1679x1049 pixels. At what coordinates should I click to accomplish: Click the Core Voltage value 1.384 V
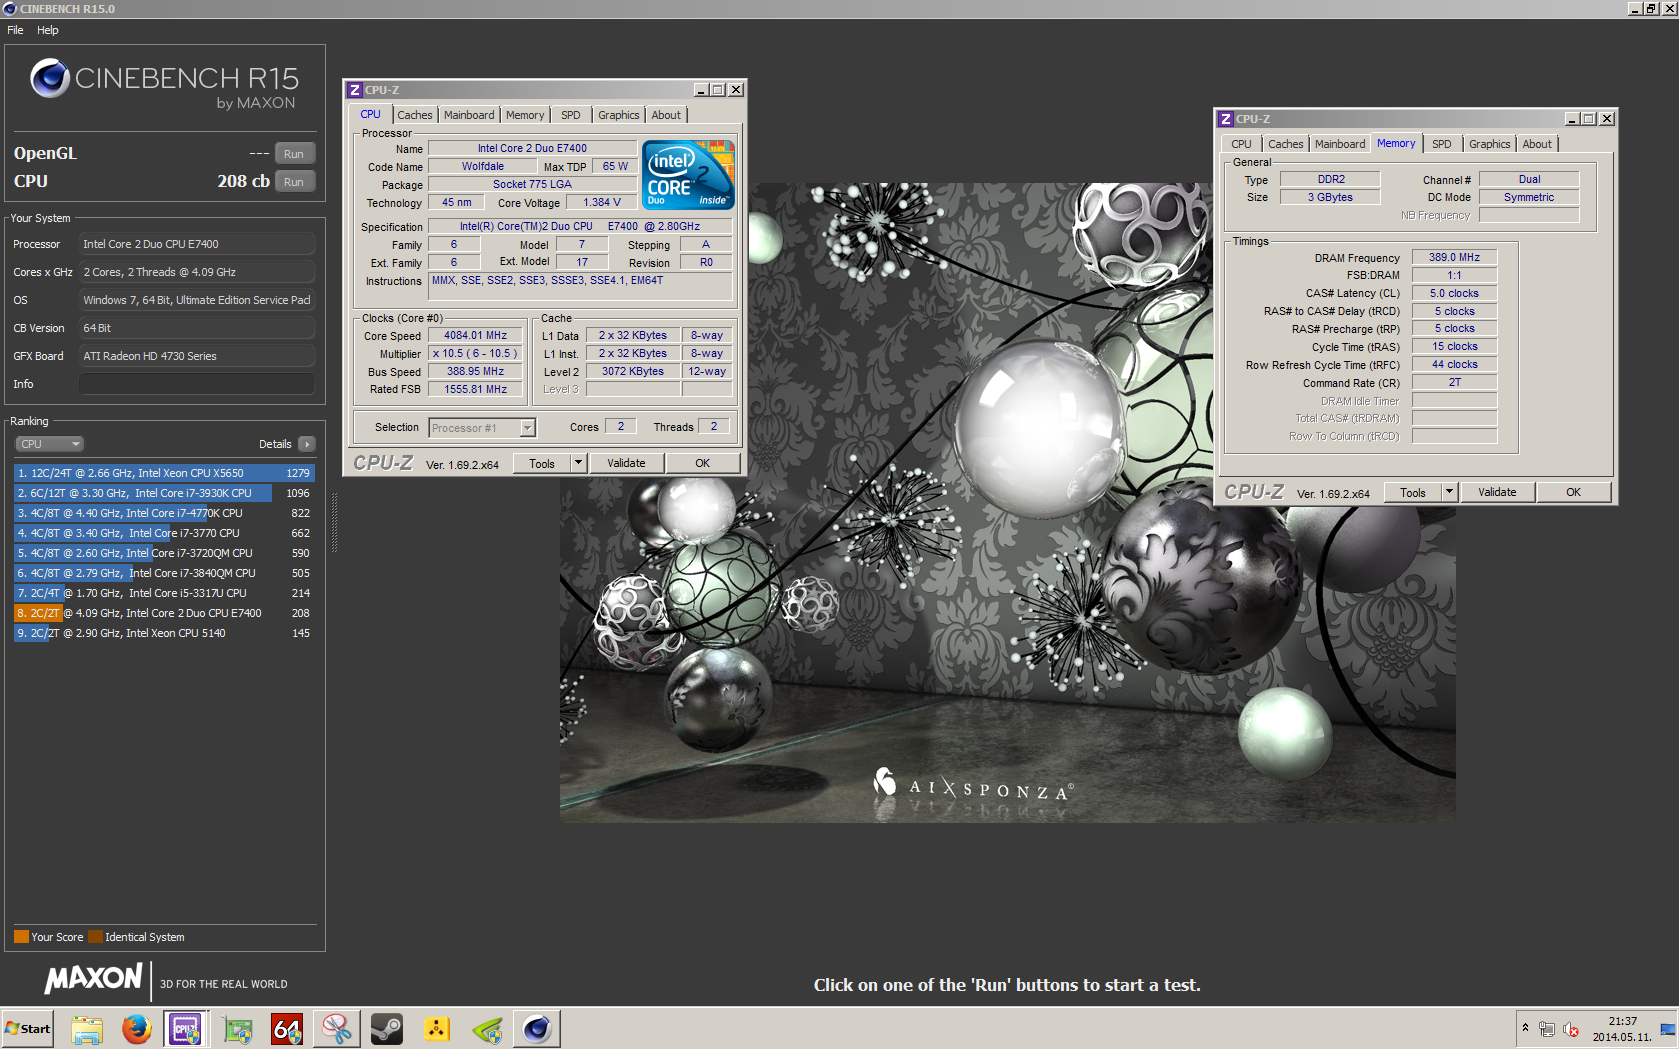click(x=602, y=202)
